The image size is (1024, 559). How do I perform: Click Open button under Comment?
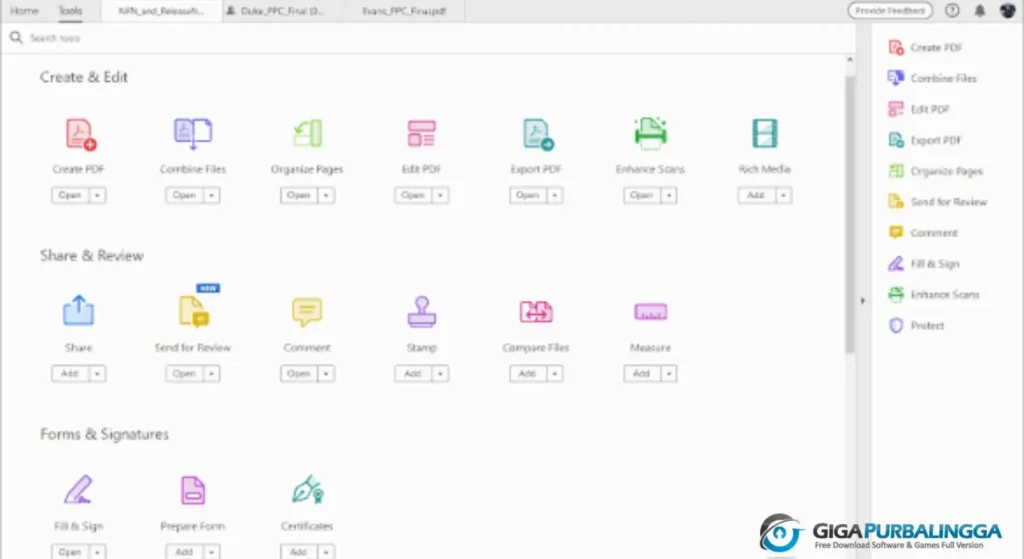coord(298,374)
